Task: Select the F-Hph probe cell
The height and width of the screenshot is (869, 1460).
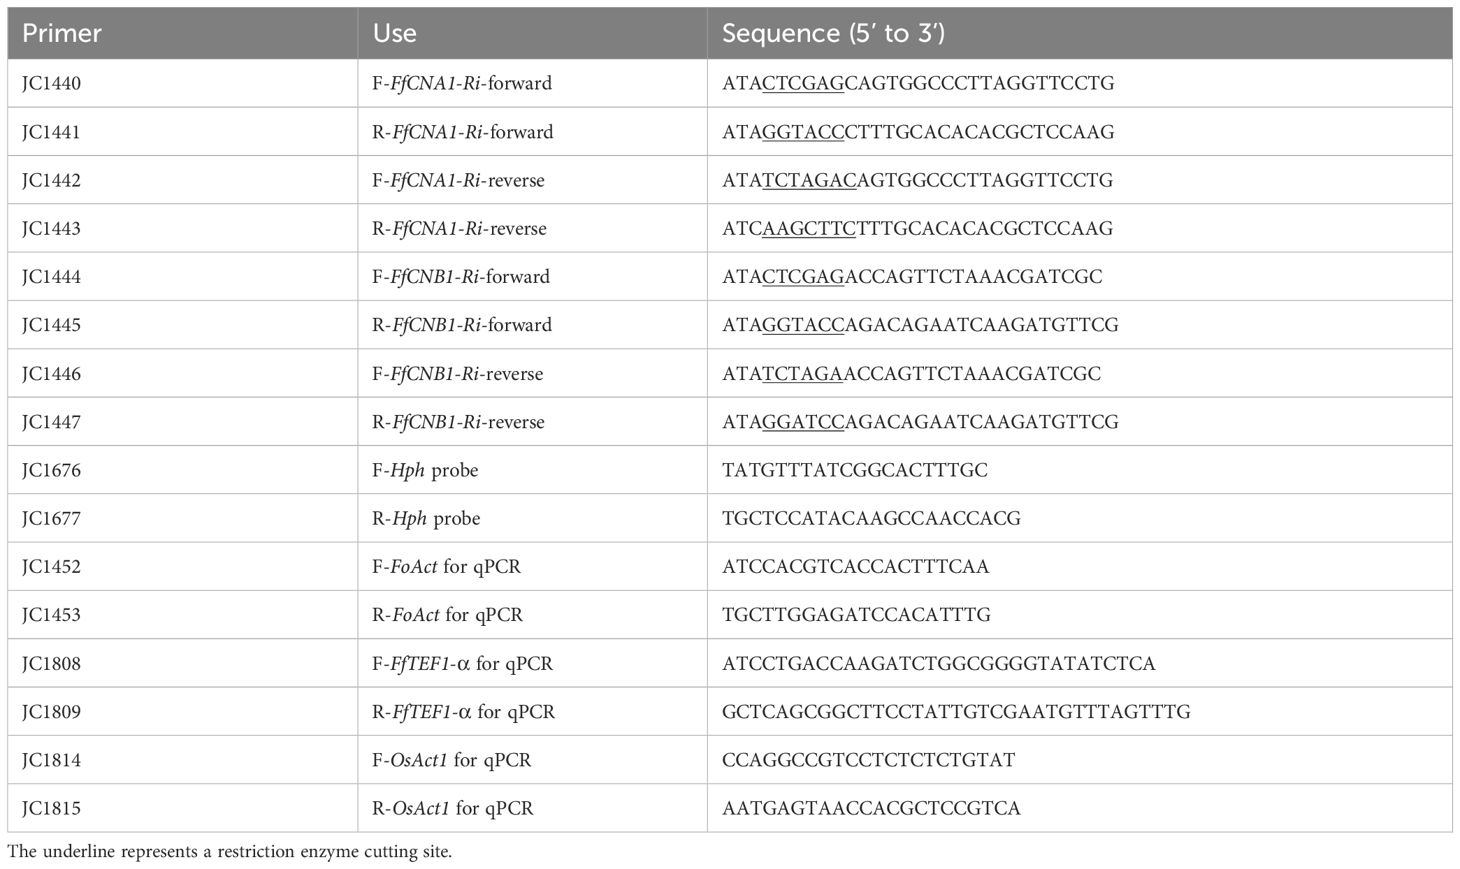Action: 532,470
